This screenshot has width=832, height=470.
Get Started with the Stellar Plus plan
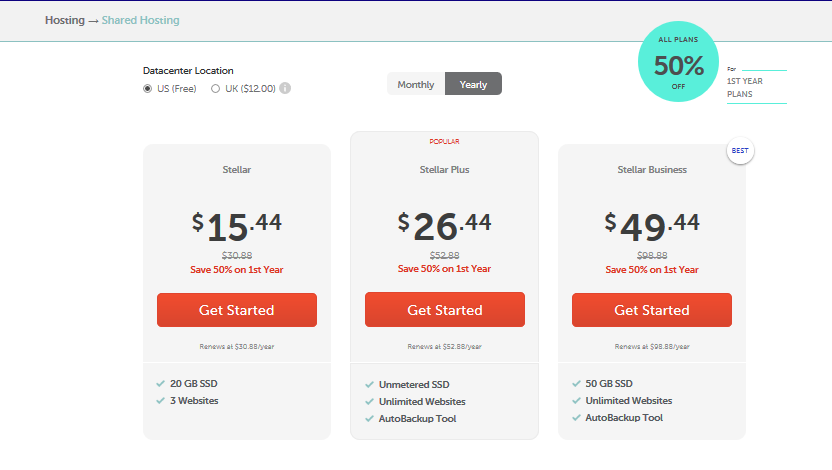coord(445,309)
